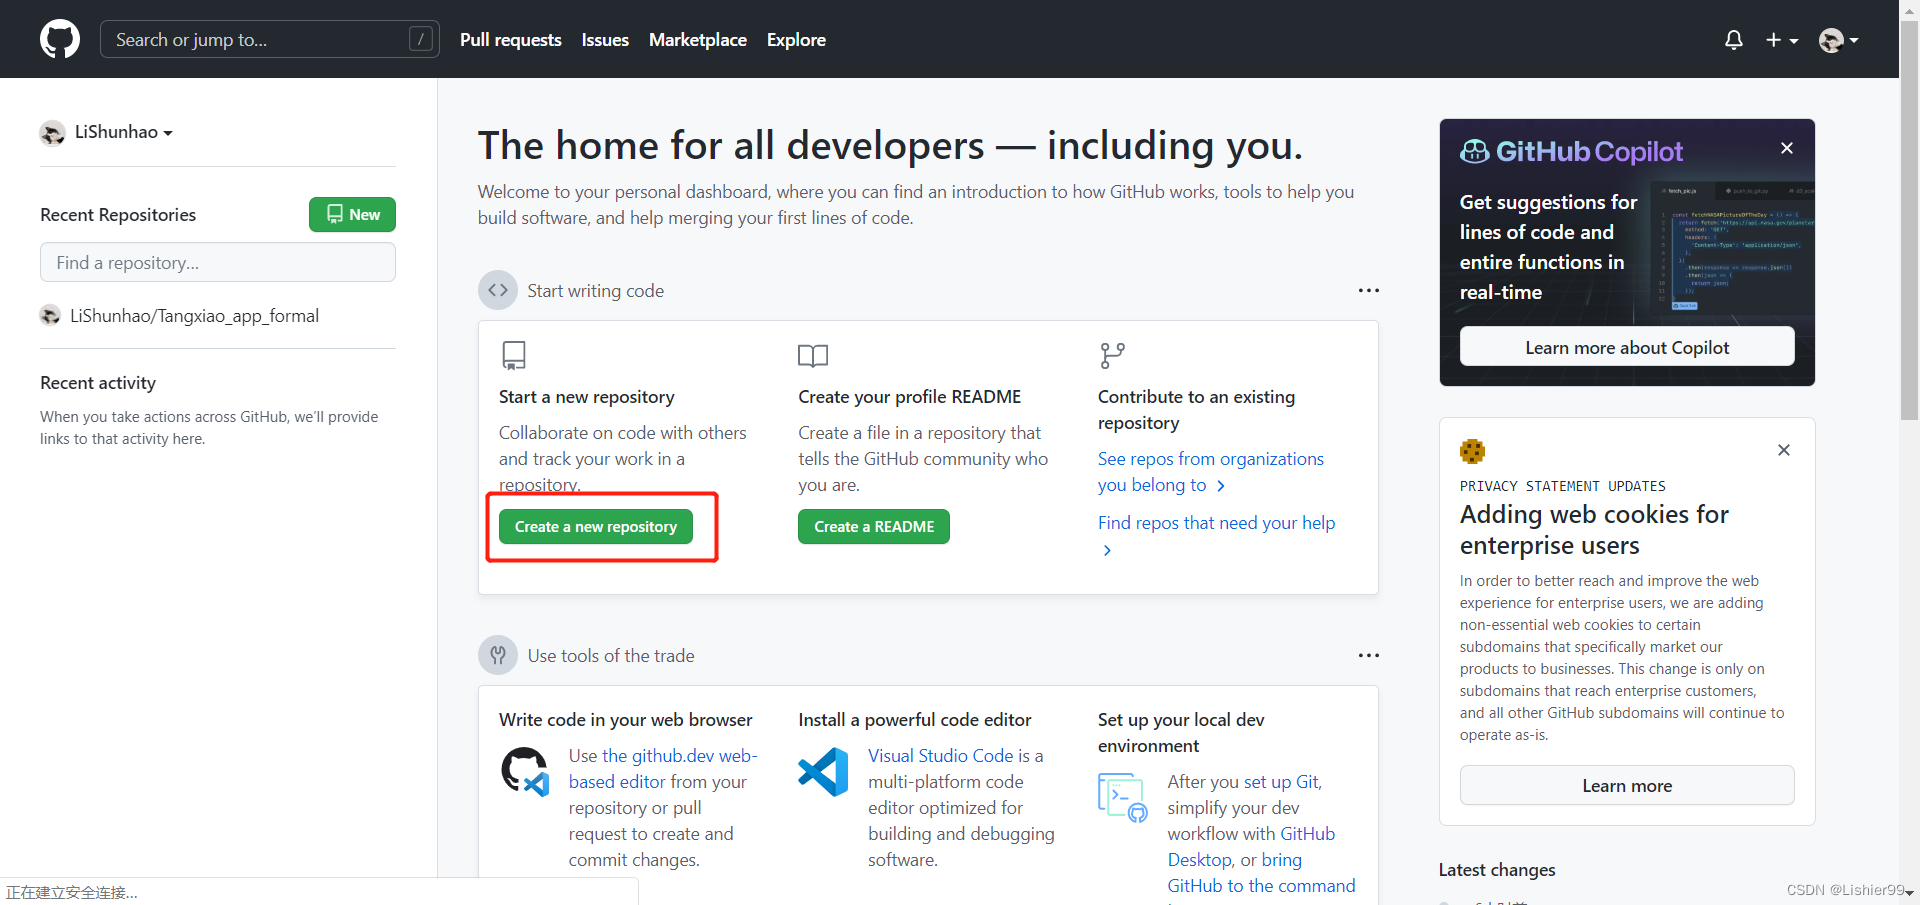Viewport: 1920px width, 905px height.
Task: Open the plus create-new dropdown
Action: pyautogui.click(x=1782, y=40)
